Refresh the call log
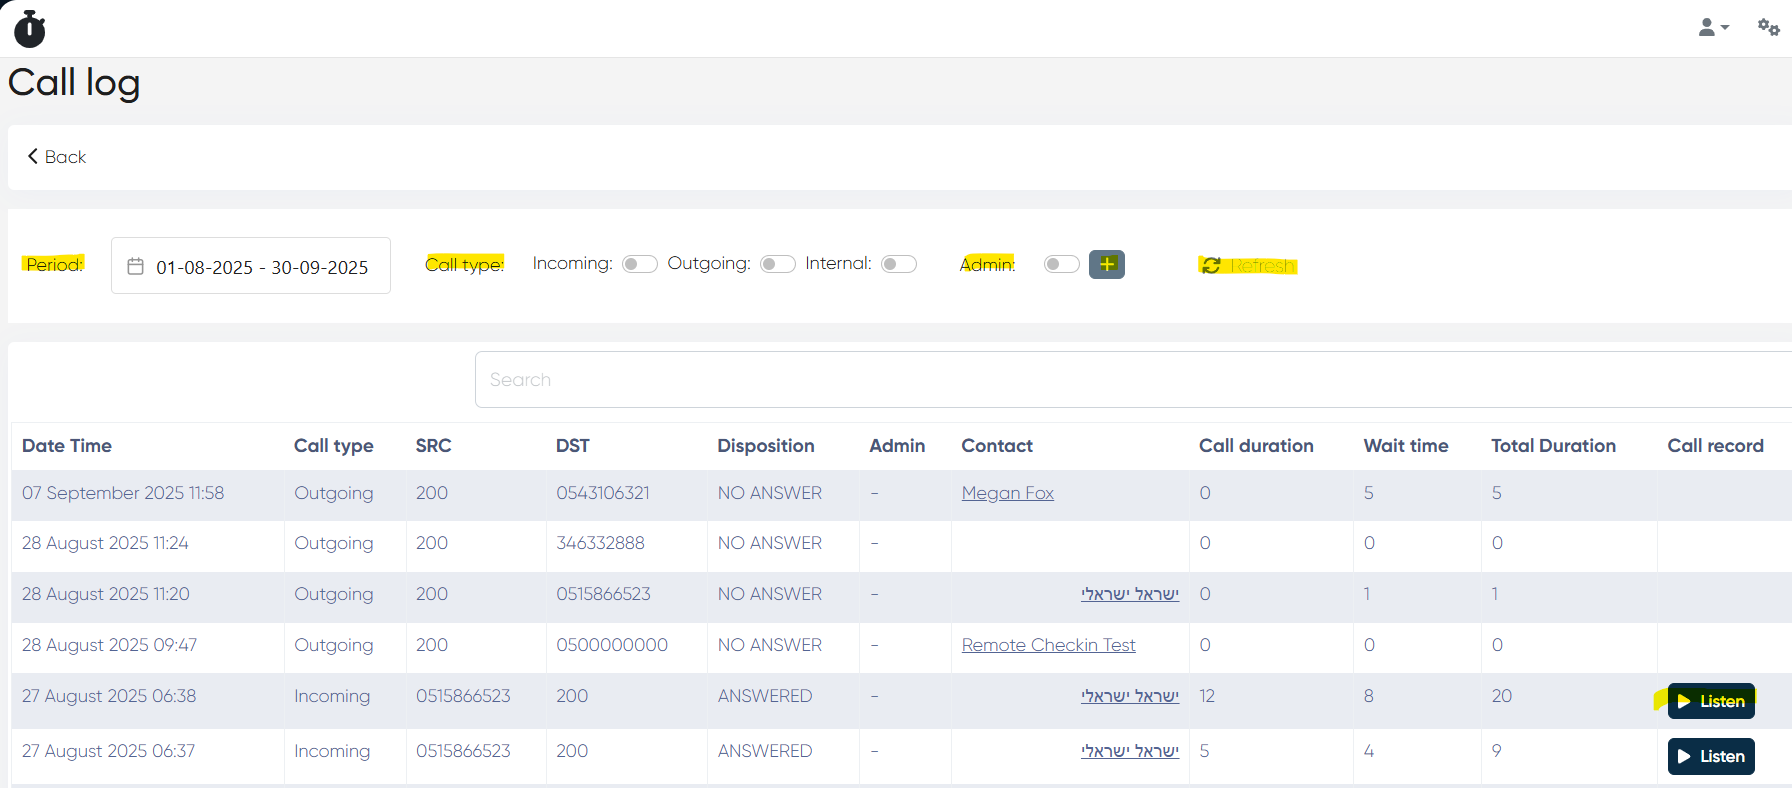The image size is (1792, 788). 1248,265
